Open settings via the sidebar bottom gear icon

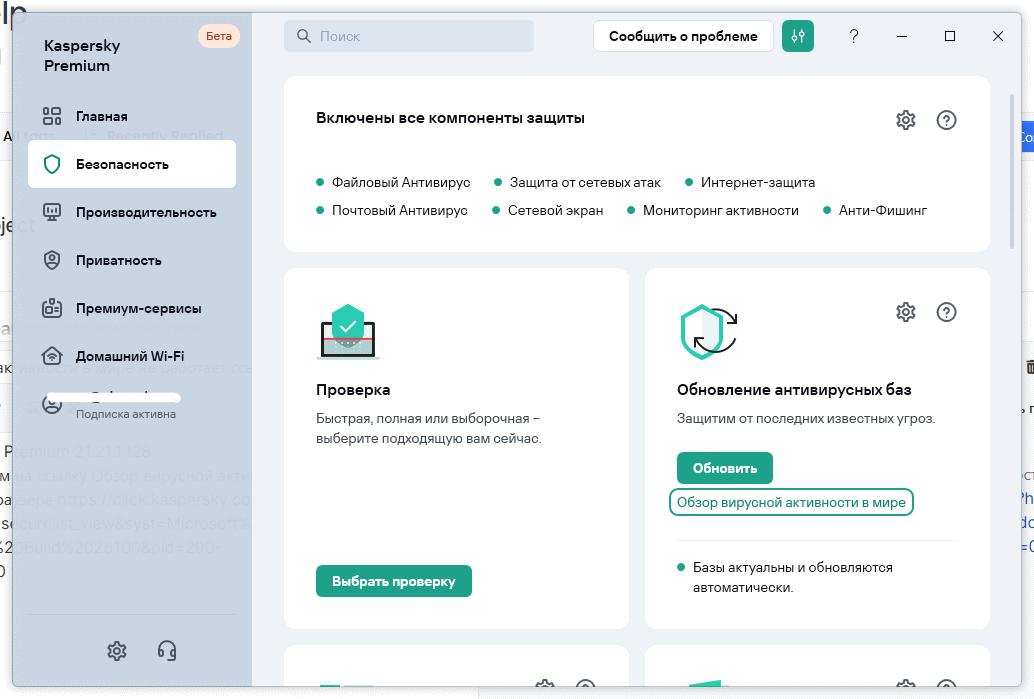(117, 651)
